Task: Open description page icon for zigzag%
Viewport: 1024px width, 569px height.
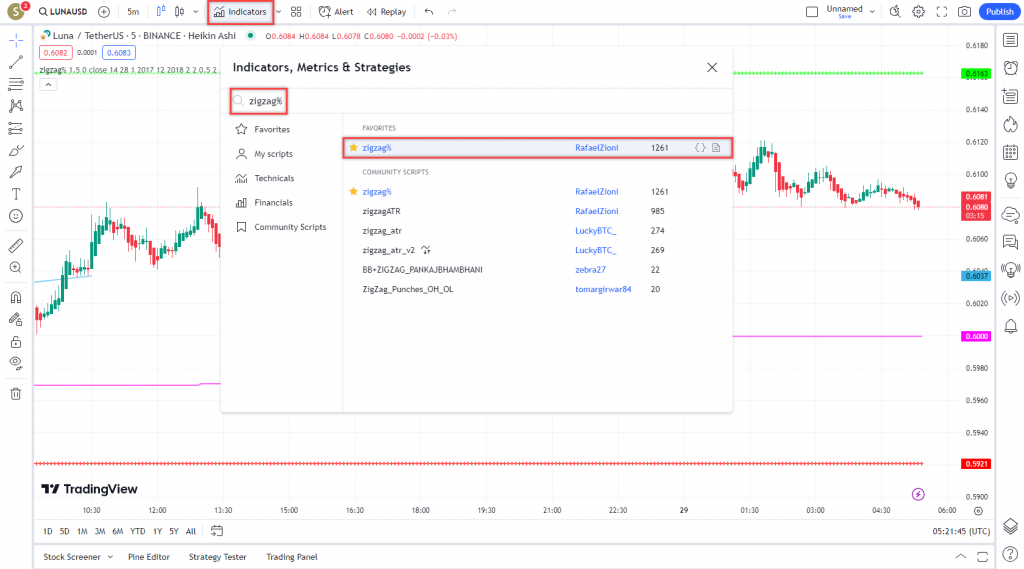Action: [716, 148]
